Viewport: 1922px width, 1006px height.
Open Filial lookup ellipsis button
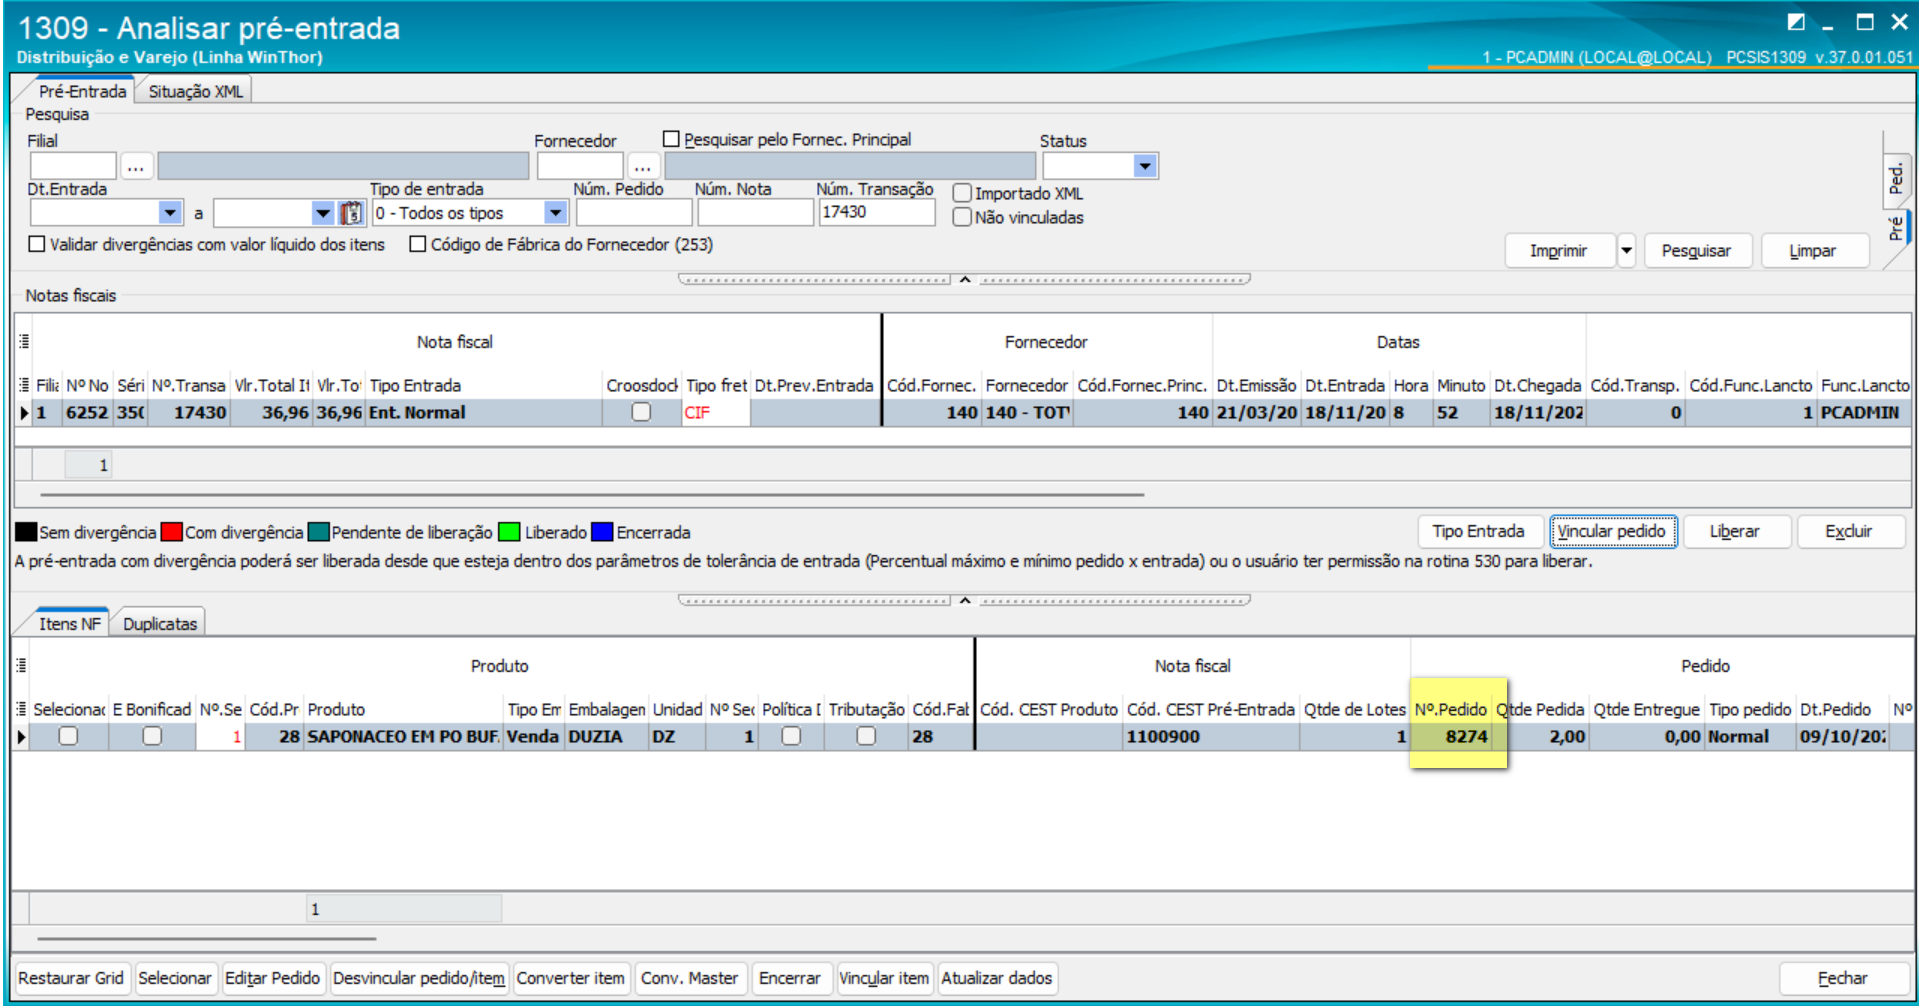[x=136, y=166]
